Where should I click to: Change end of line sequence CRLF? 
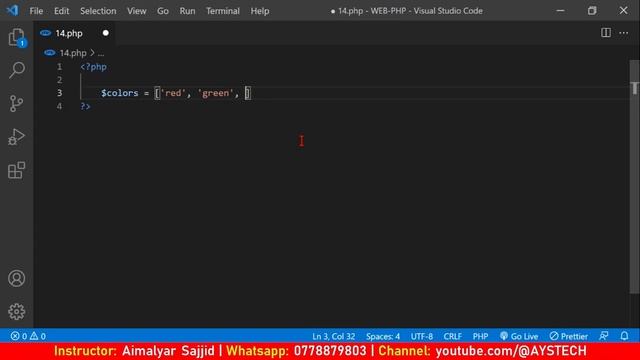452,336
